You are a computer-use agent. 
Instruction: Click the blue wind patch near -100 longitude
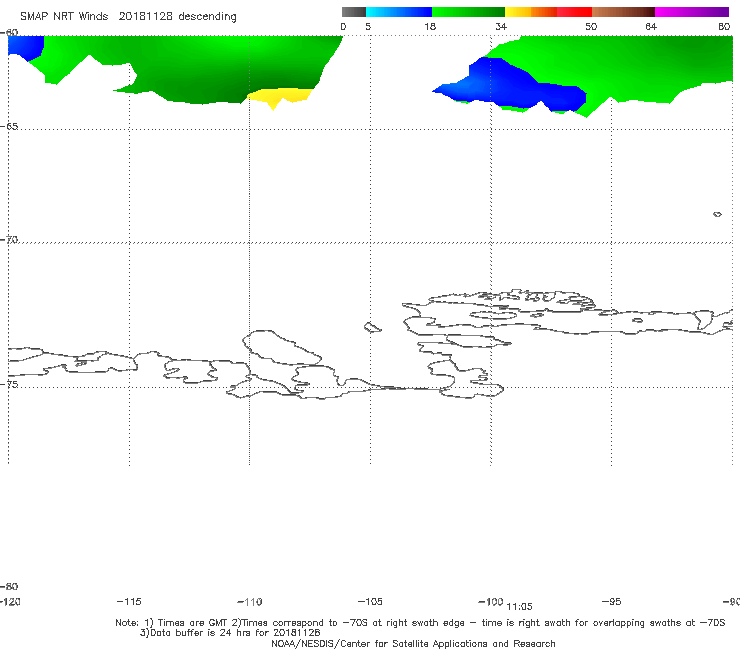coord(512,86)
